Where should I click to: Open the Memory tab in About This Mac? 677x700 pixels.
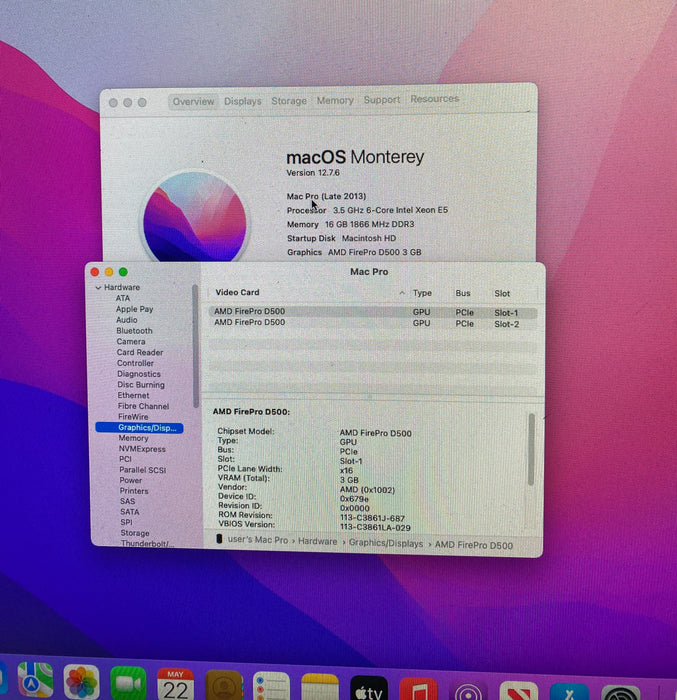(335, 100)
